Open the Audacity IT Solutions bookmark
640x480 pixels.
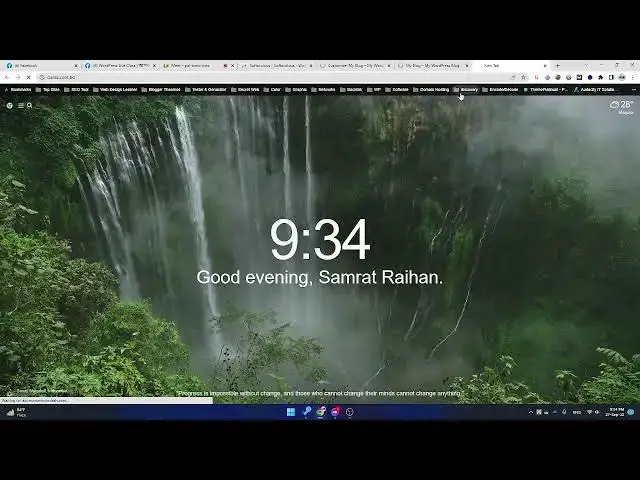coord(595,89)
